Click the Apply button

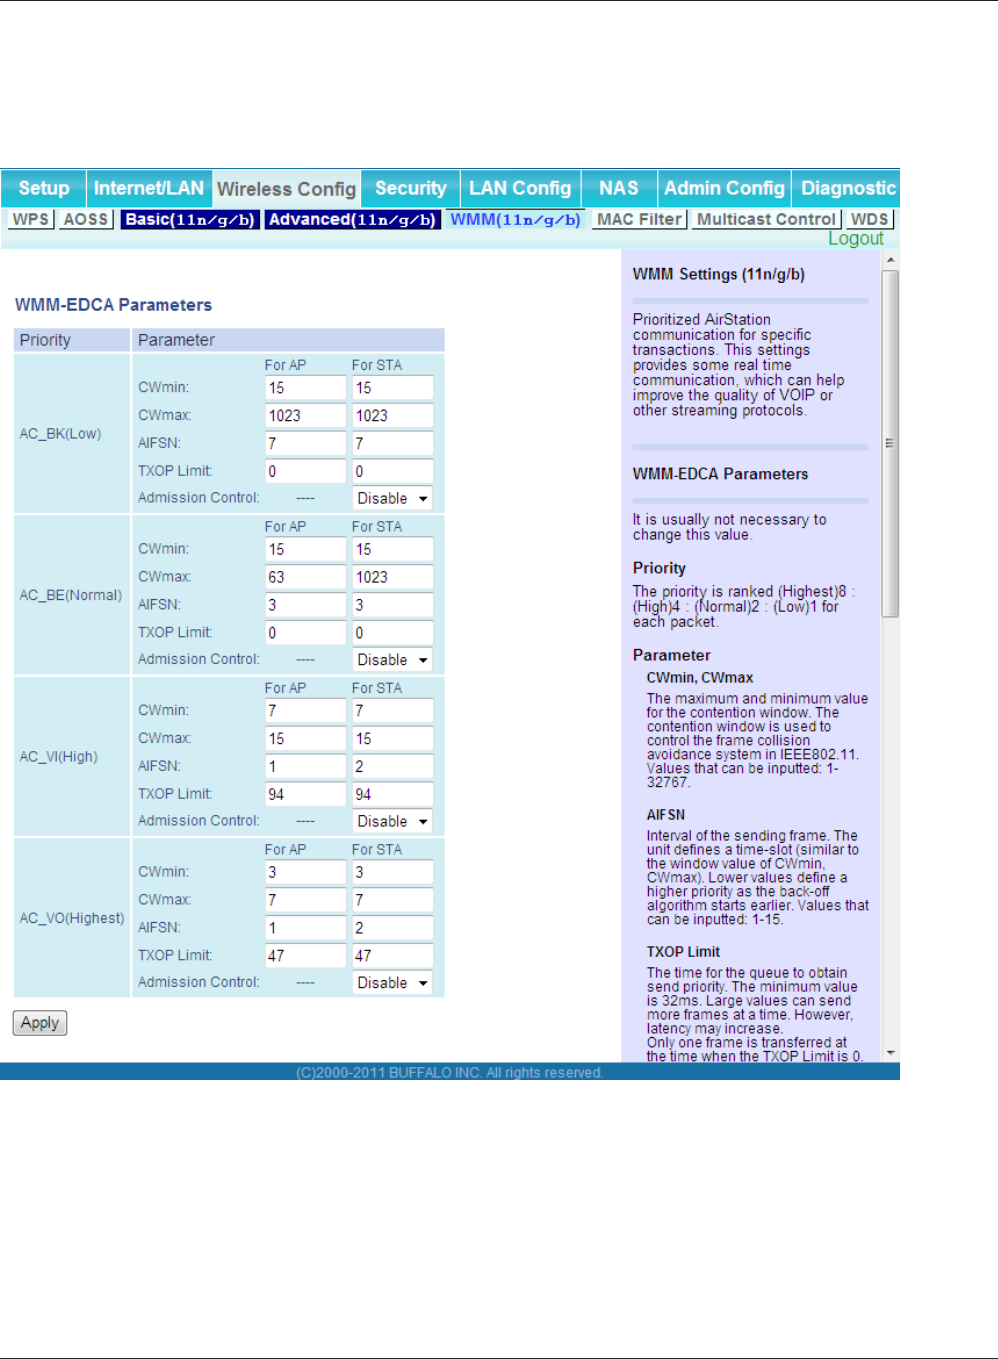[x=40, y=1023]
